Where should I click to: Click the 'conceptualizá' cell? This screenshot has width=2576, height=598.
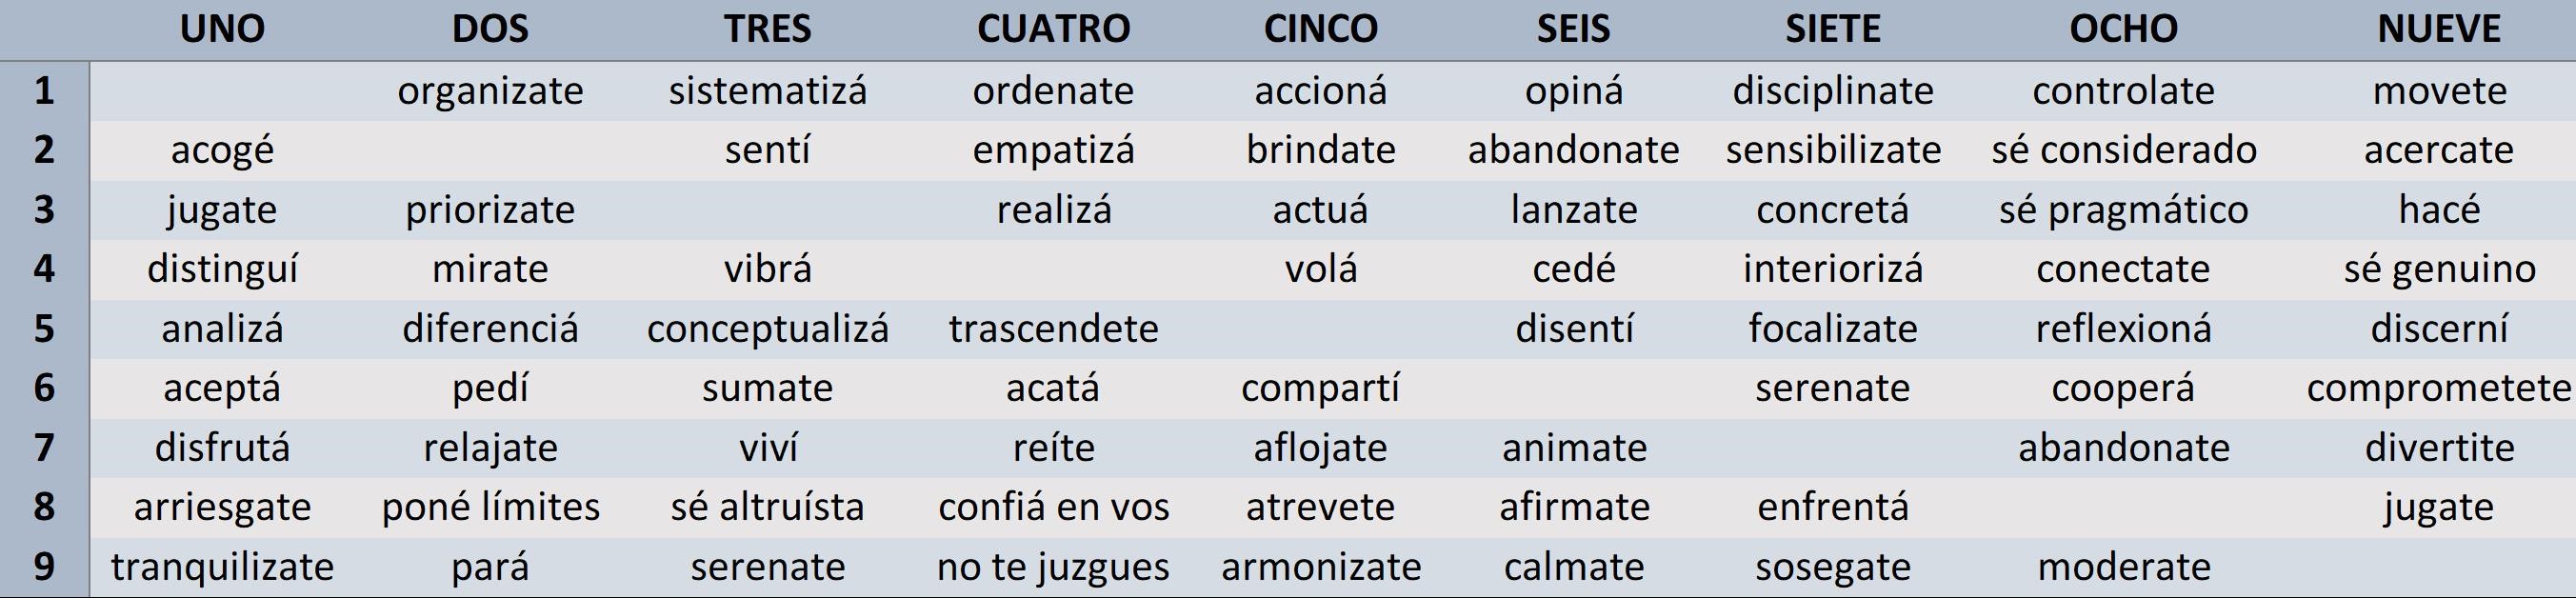point(767,329)
